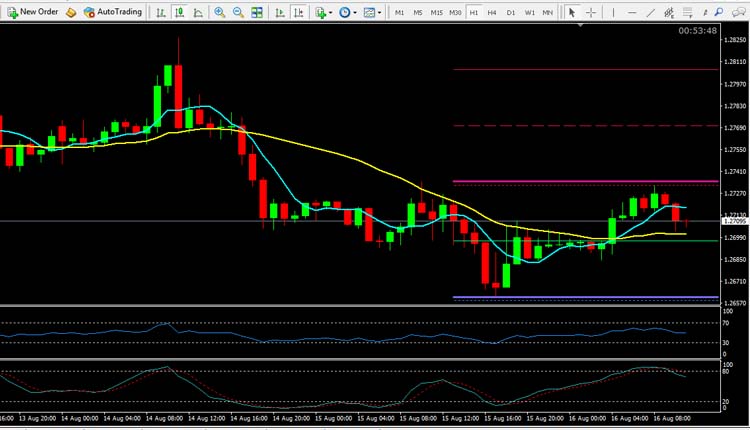The width and height of the screenshot is (750, 430).
Task: Click the 14 Aug 08:00 time label
Action: coord(164,419)
